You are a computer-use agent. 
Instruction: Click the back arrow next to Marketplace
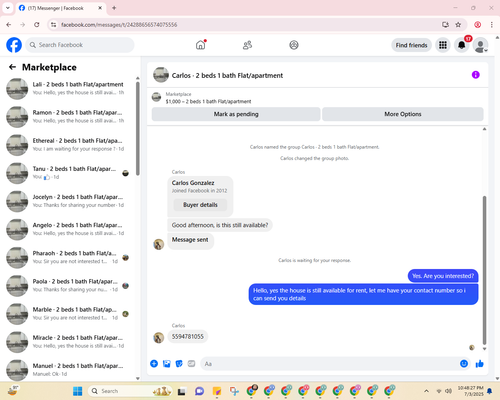coord(13,67)
